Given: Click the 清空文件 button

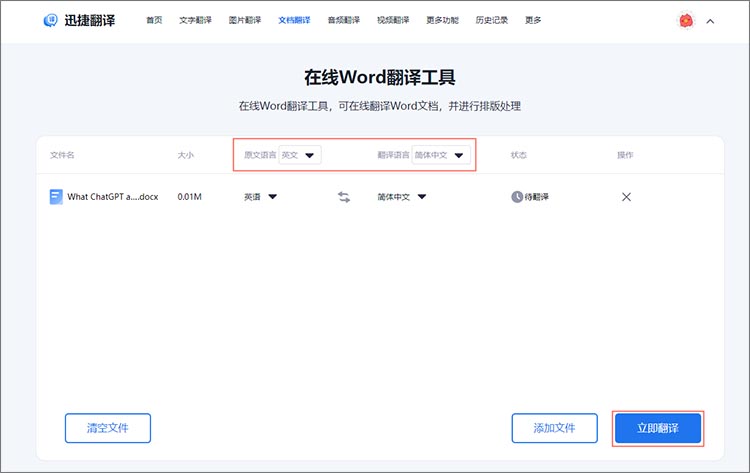Looking at the screenshot, I should [108, 428].
